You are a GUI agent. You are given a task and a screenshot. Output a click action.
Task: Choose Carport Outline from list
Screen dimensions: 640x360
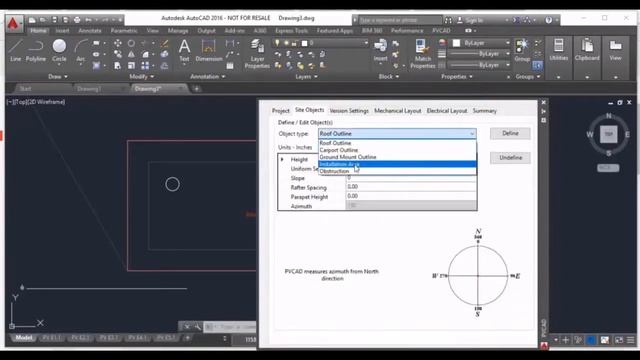click(x=397, y=150)
